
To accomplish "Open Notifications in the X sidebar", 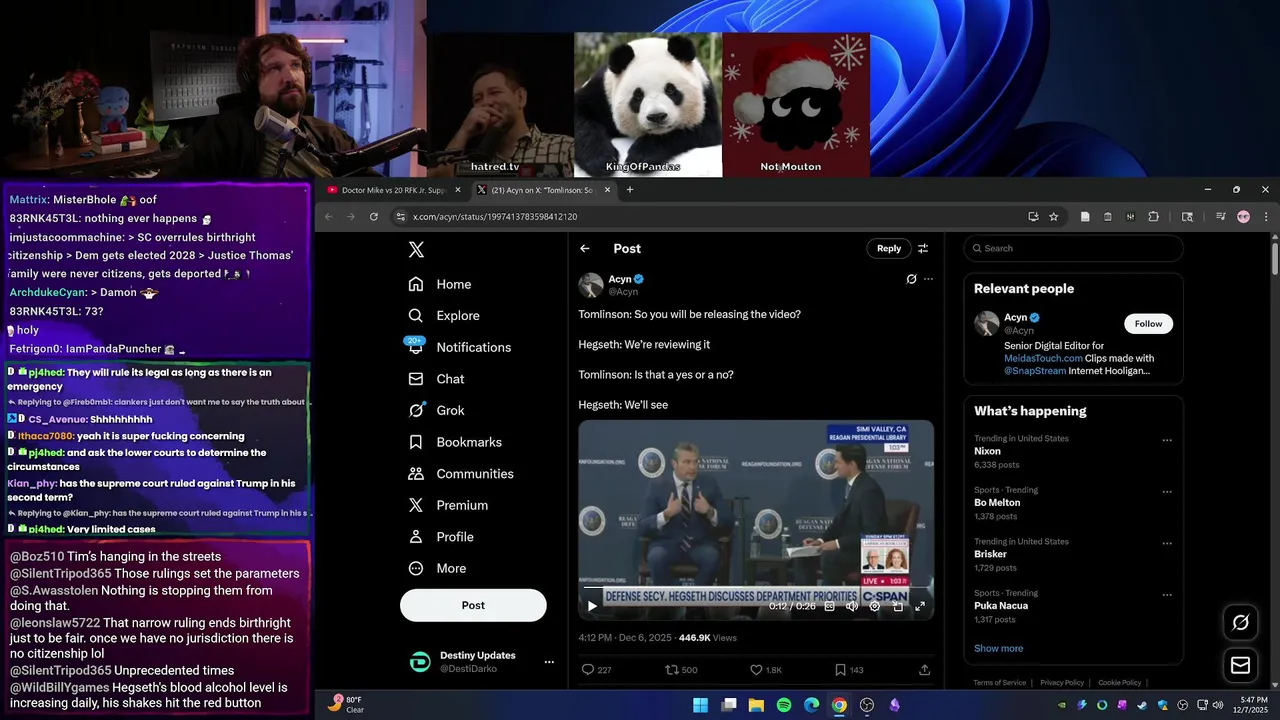I will click(460, 347).
